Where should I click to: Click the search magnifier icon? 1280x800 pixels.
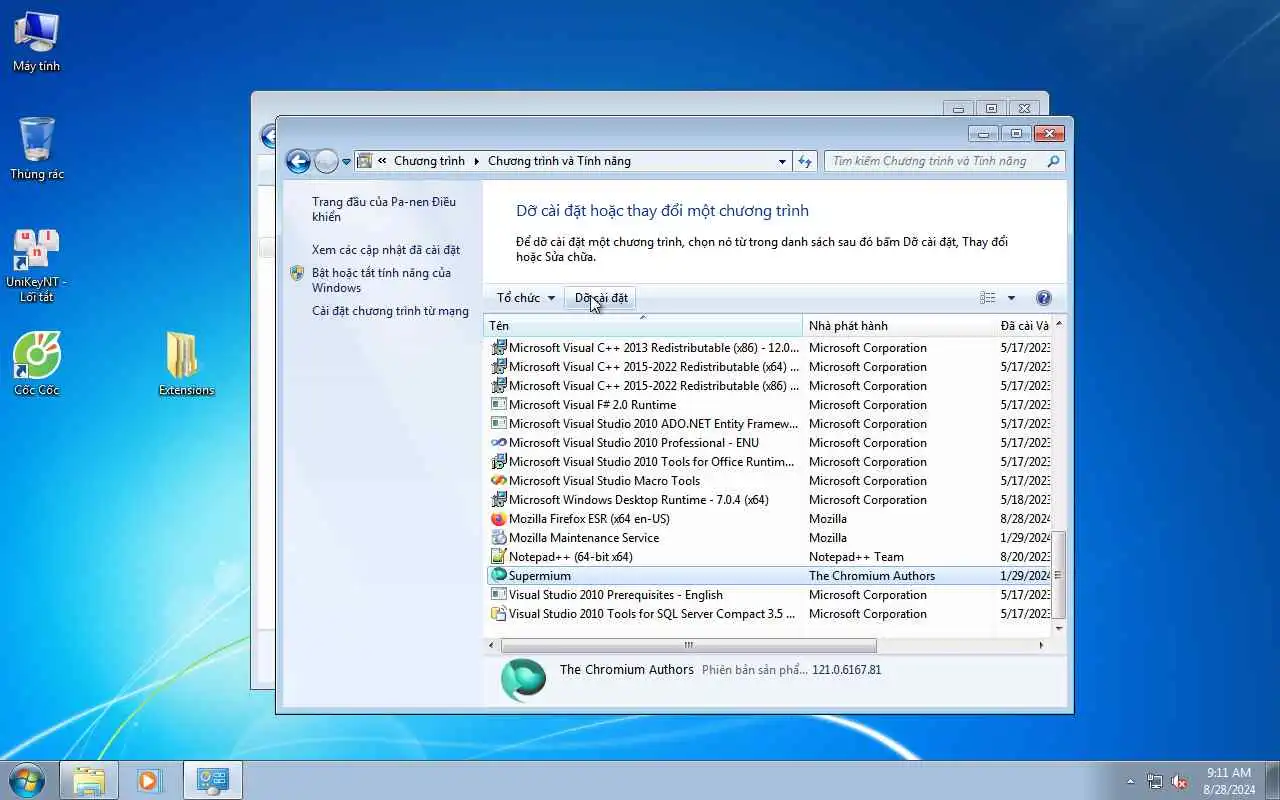(1053, 161)
